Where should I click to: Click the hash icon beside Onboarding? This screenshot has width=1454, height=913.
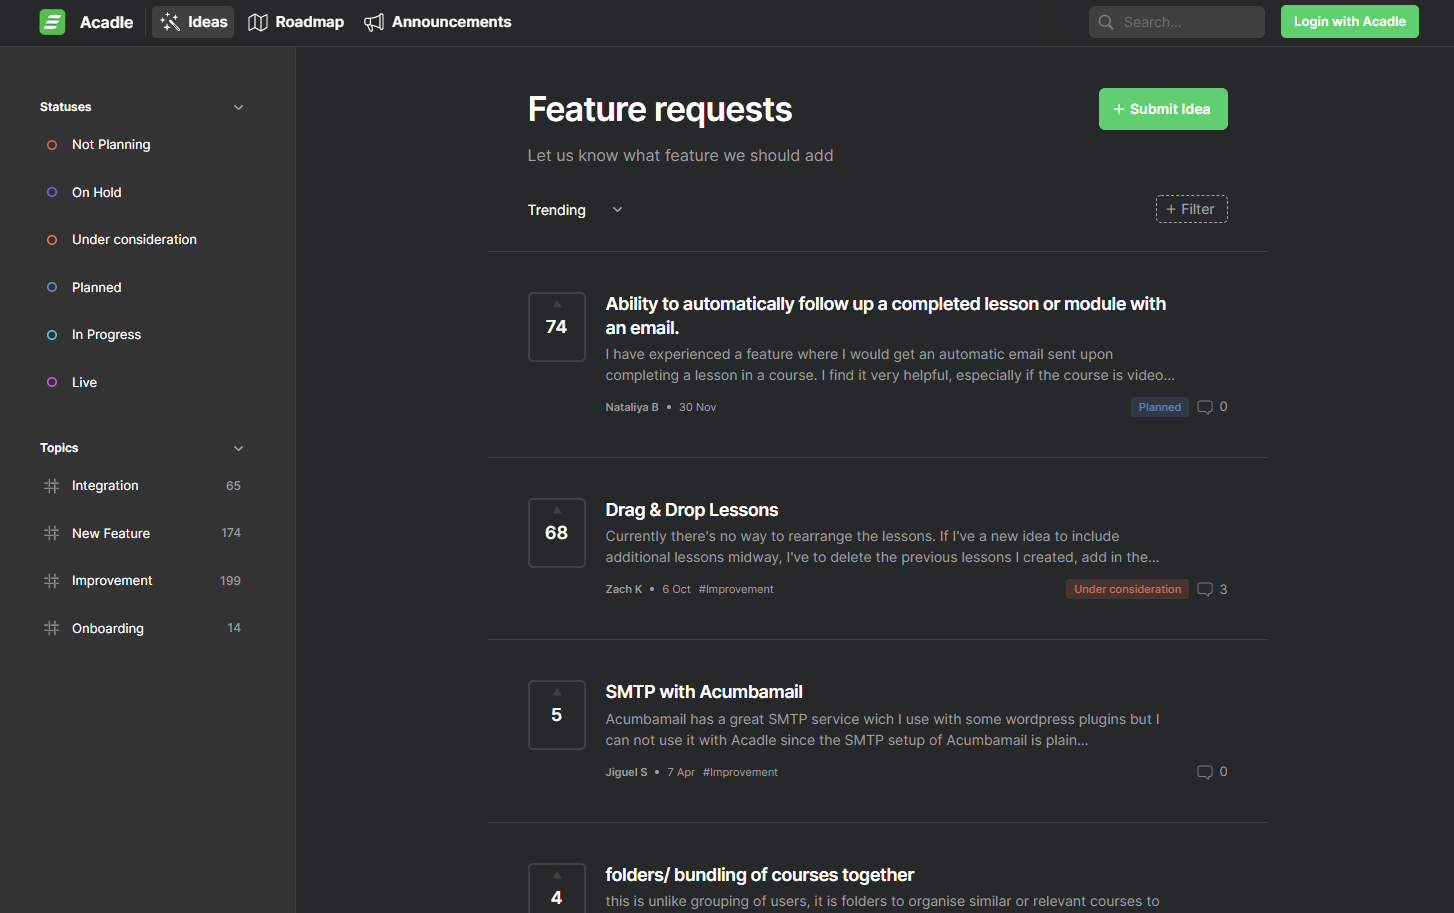pos(52,628)
